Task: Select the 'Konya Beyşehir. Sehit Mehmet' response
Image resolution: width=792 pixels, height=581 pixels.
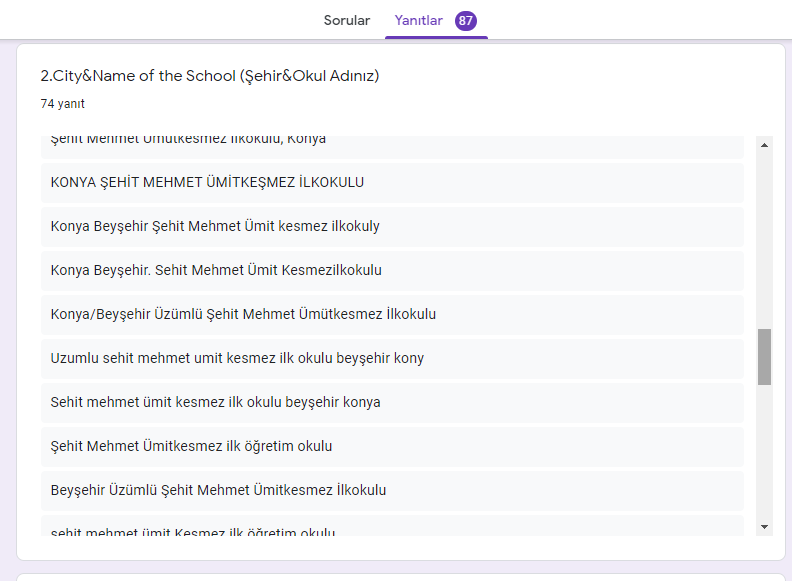Action: (216, 271)
